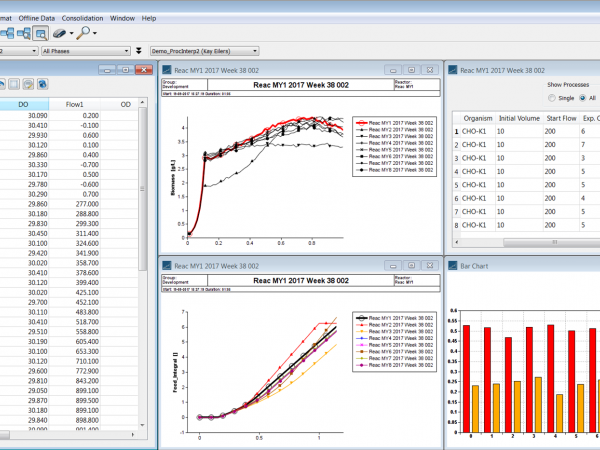
Task: Click chart icon of process table window
Action: (453, 70)
